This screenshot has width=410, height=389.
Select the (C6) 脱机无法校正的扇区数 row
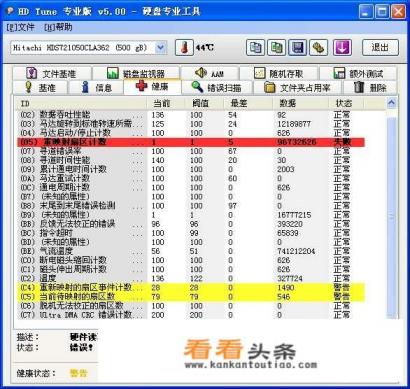tap(191, 306)
